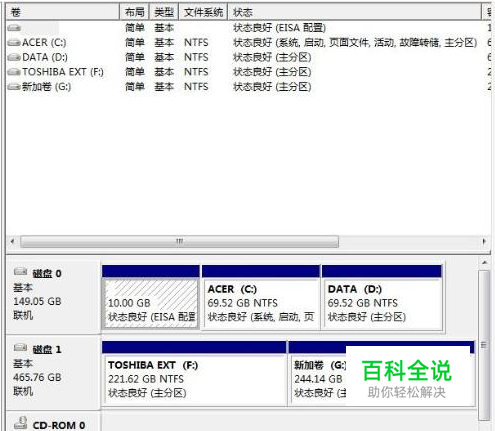This screenshot has height=431, width=495.
Task: Select the ACER (C:) volume row name
Action: click(x=44, y=43)
